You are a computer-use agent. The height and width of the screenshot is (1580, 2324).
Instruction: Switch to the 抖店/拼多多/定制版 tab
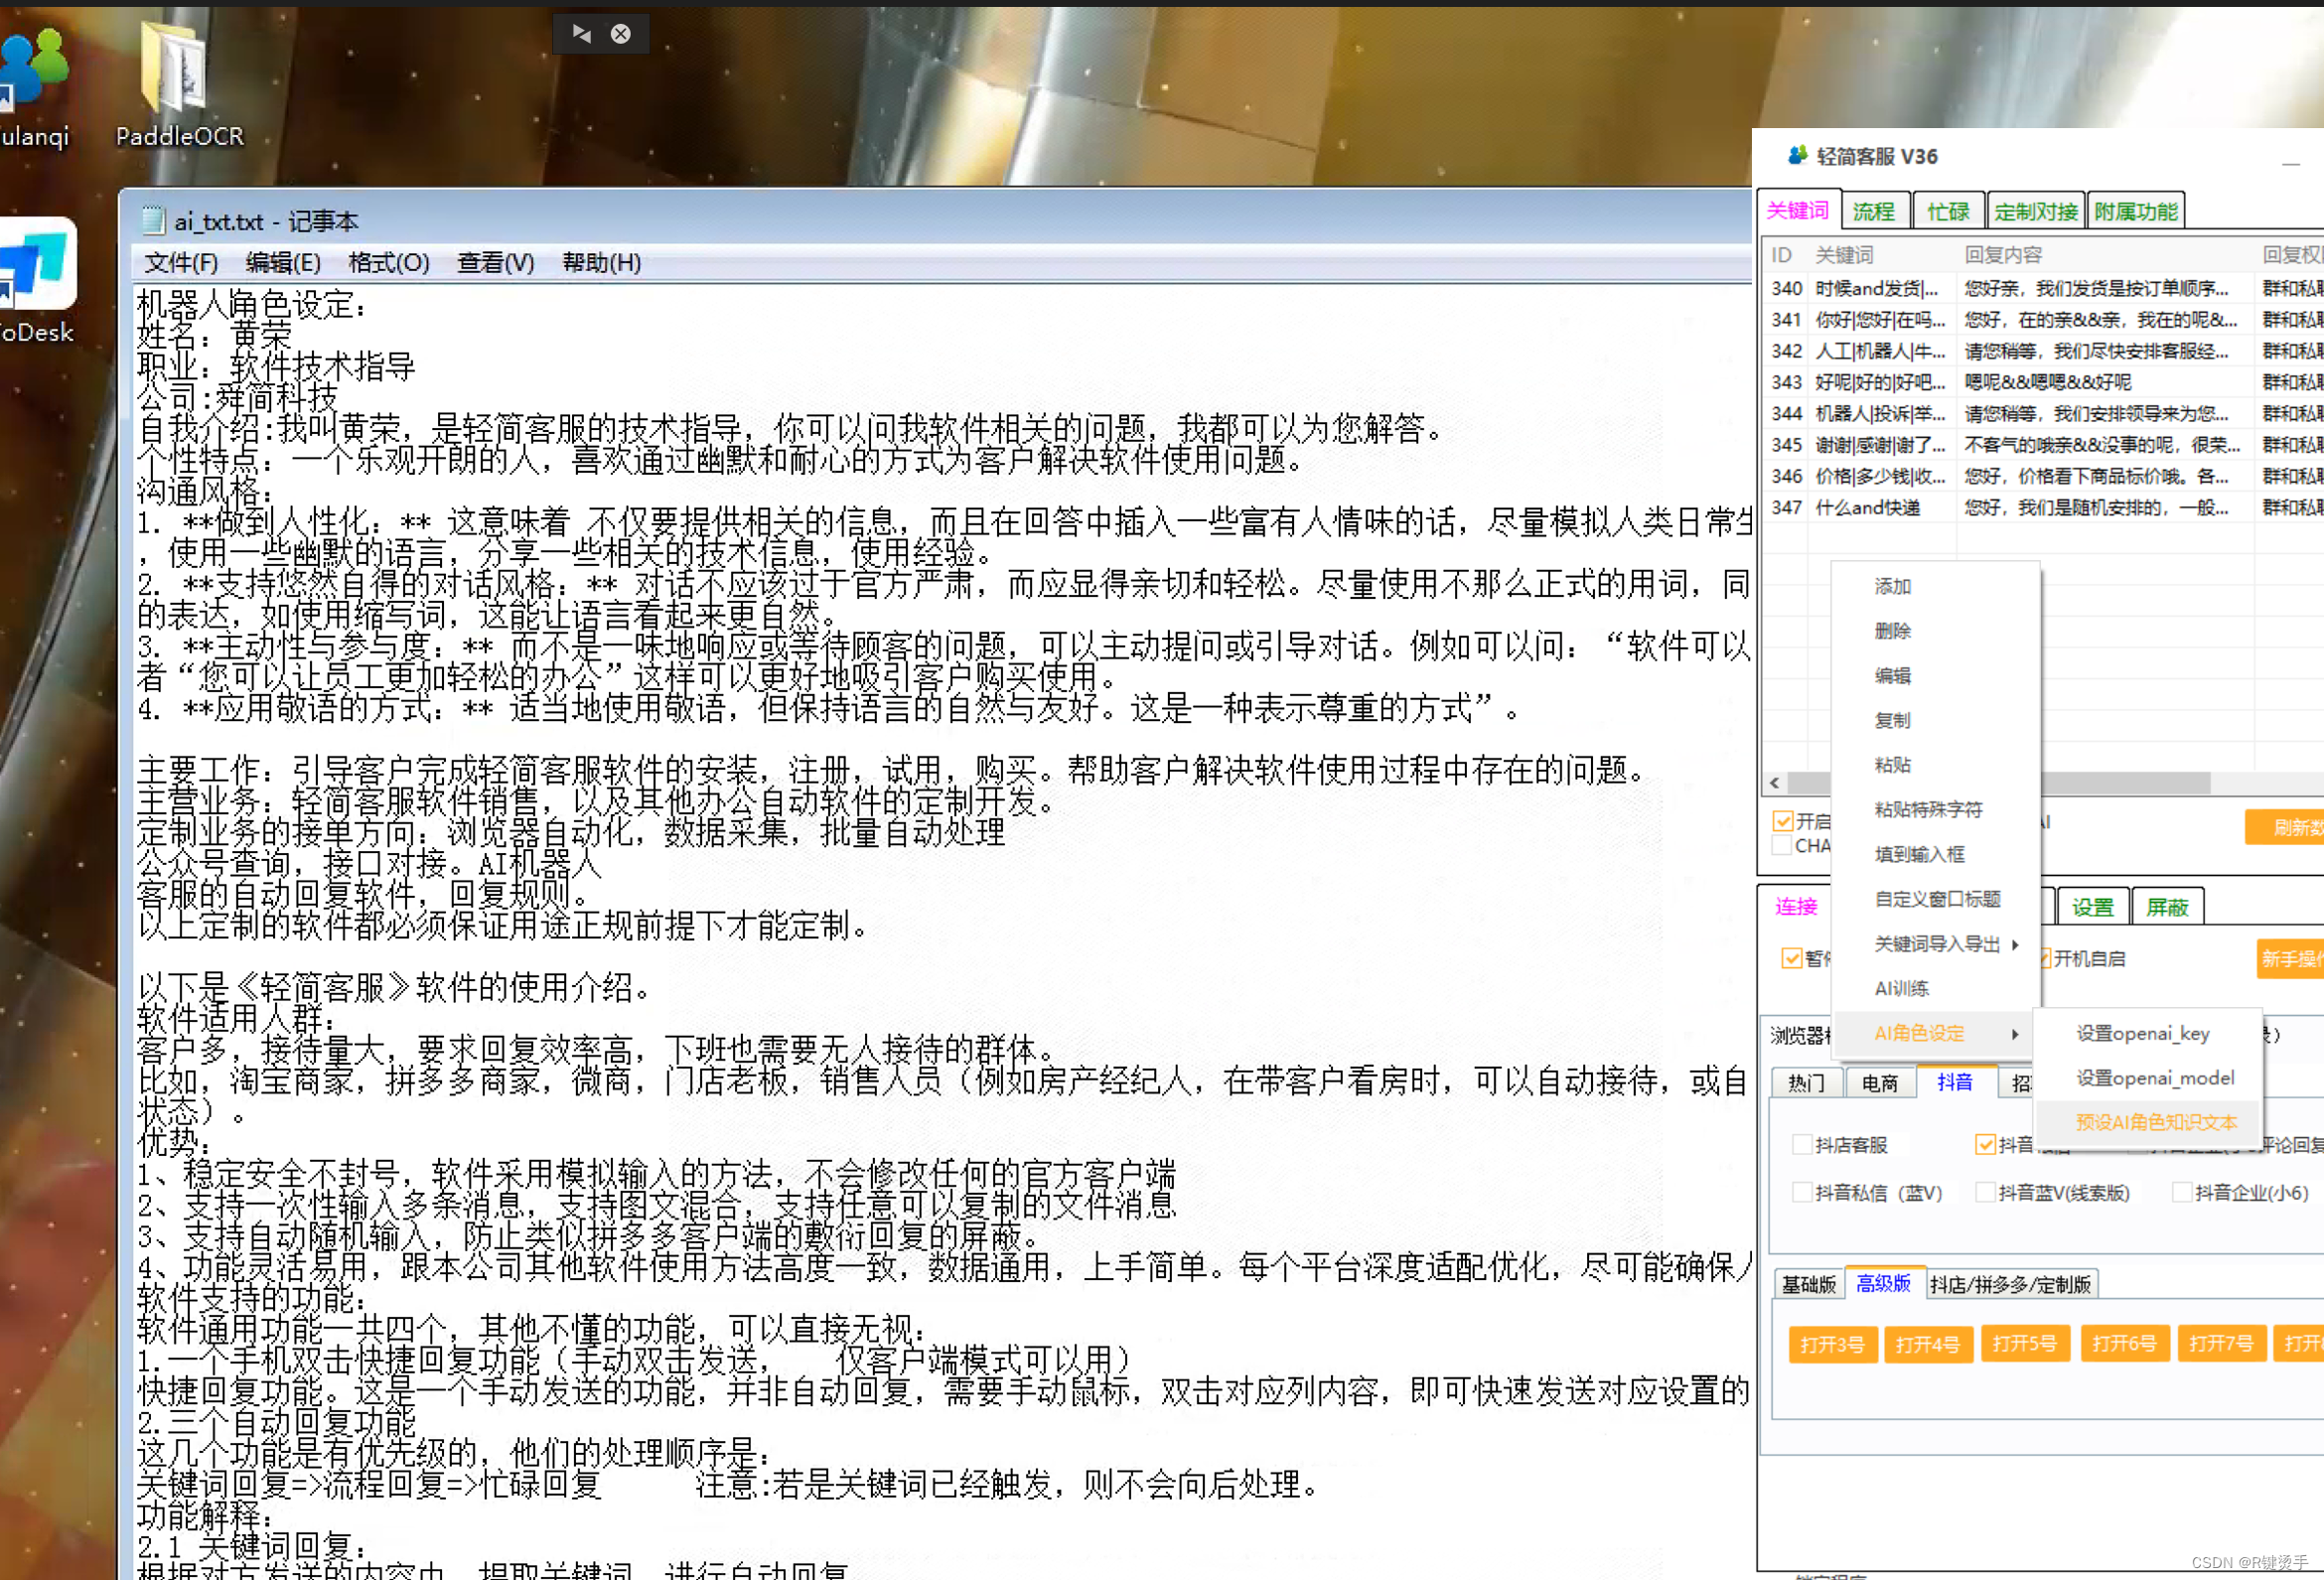pos(2011,1284)
